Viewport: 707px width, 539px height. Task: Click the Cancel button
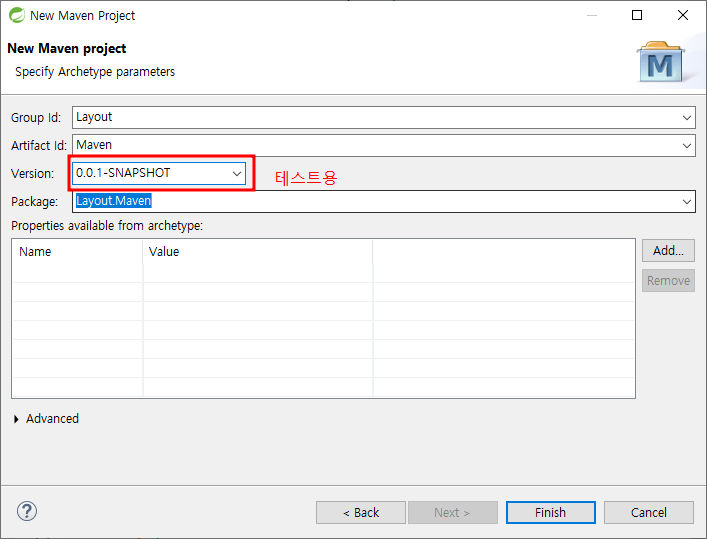tap(648, 512)
